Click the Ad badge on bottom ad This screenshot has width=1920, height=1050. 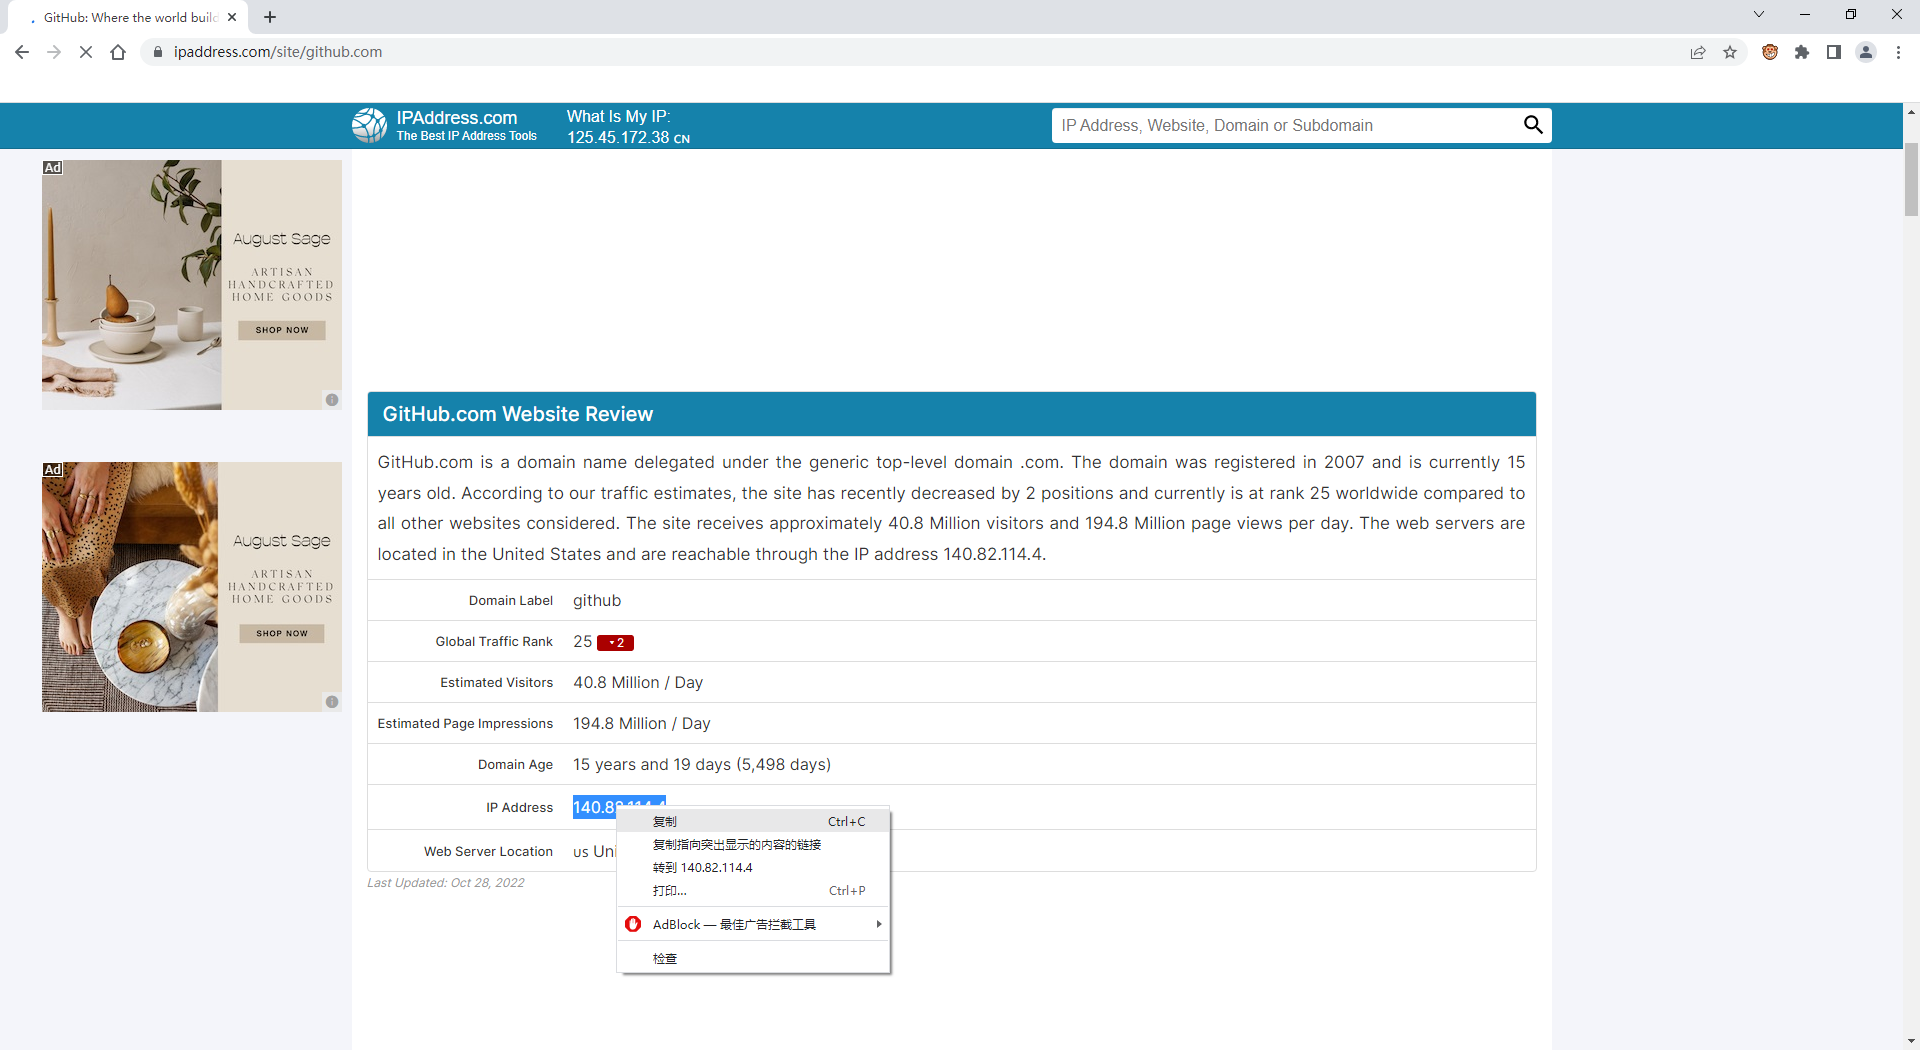coord(53,469)
